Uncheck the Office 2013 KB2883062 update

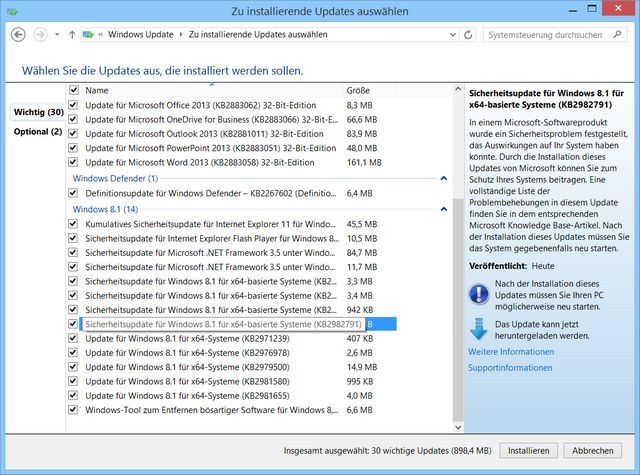click(73, 105)
